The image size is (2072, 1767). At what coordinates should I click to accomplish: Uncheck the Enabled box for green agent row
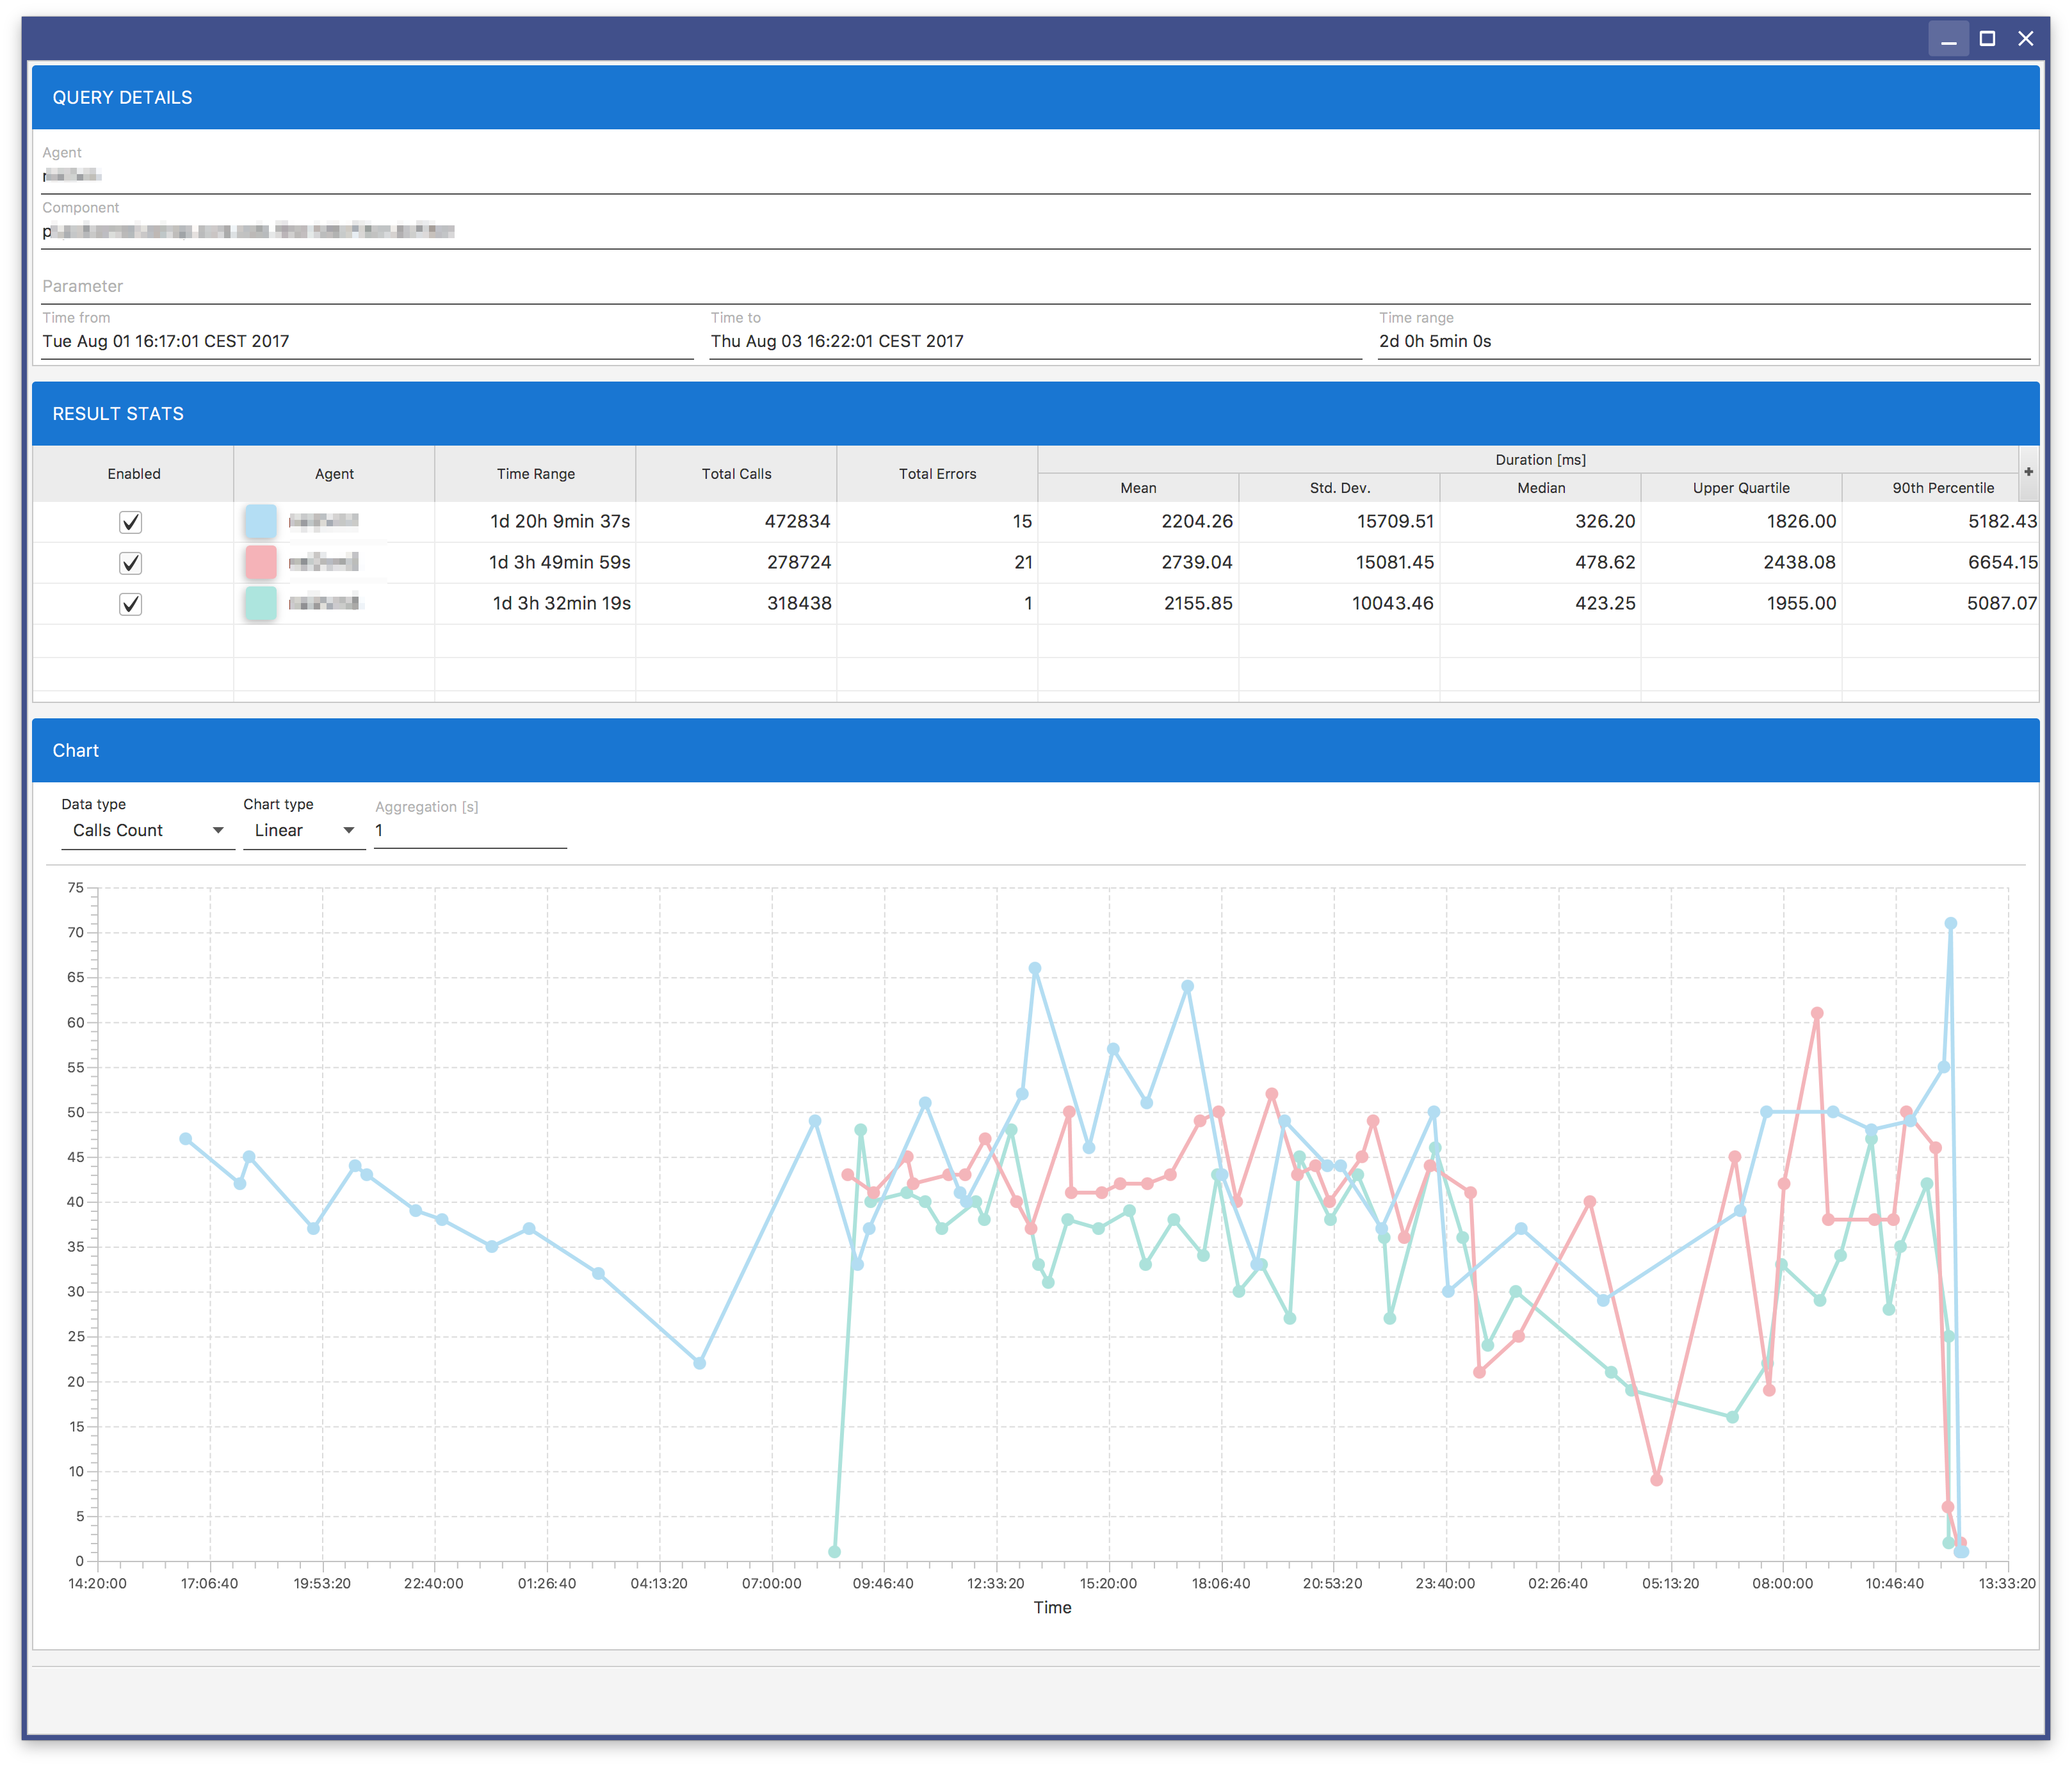tap(131, 604)
